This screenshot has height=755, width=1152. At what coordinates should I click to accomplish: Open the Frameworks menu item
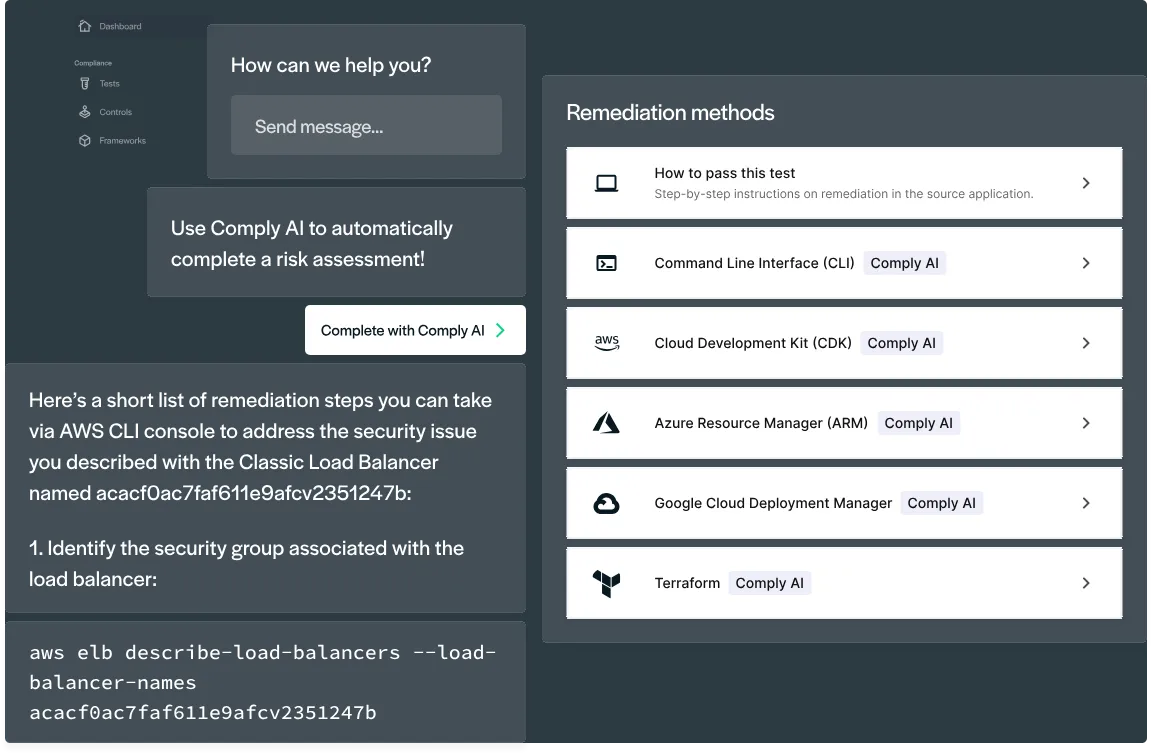122,141
